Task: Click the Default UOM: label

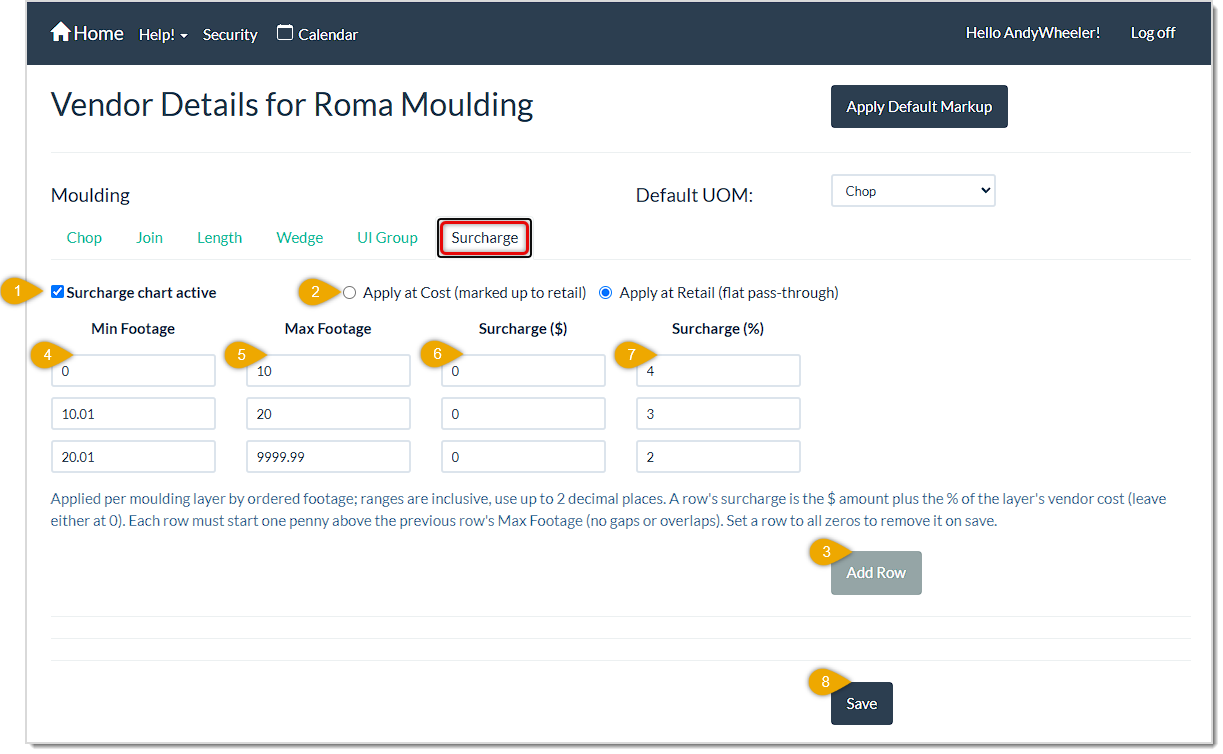Action: point(694,196)
